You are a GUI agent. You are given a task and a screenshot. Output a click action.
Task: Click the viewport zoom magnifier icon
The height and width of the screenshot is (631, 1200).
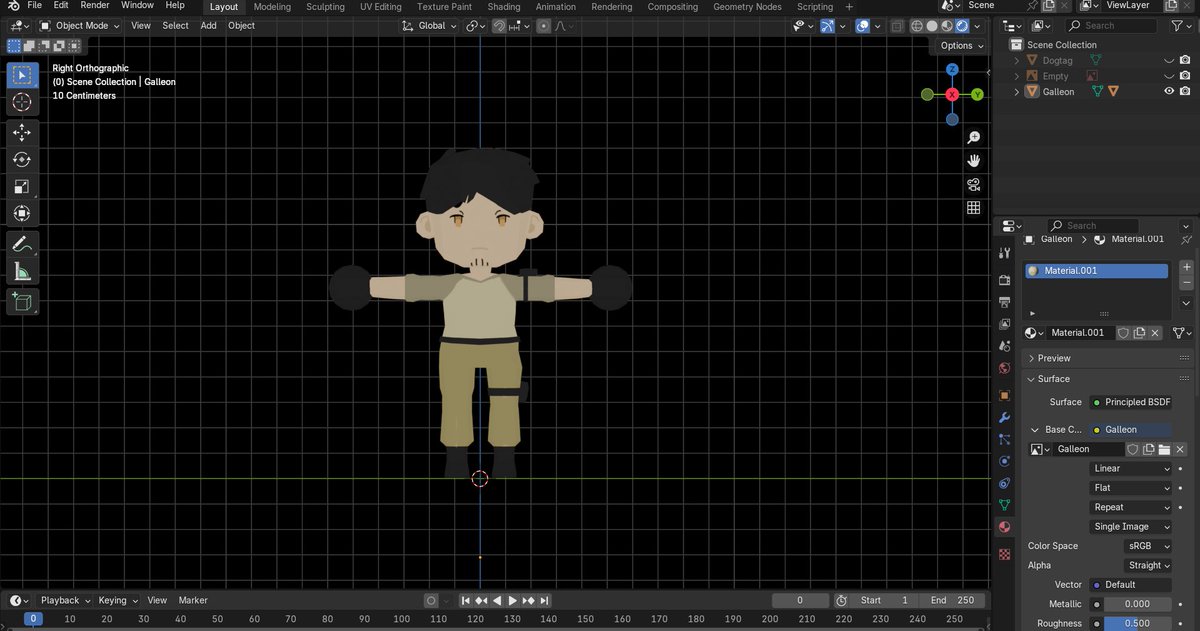pos(973,137)
